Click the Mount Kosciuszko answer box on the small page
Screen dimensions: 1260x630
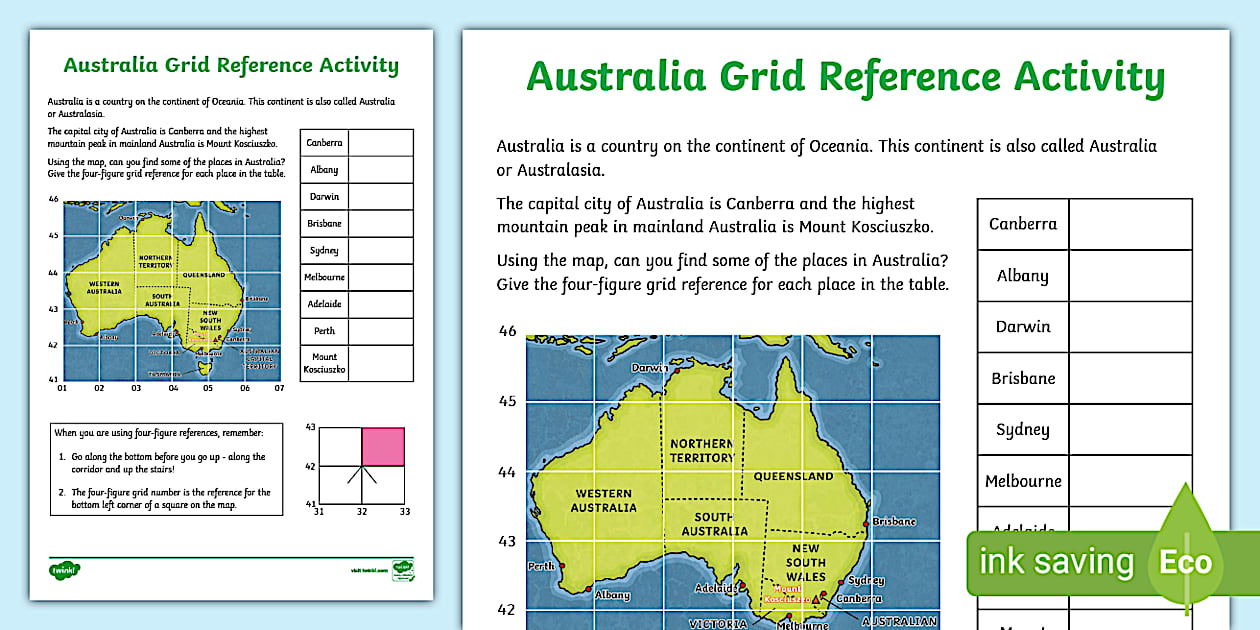pos(381,363)
